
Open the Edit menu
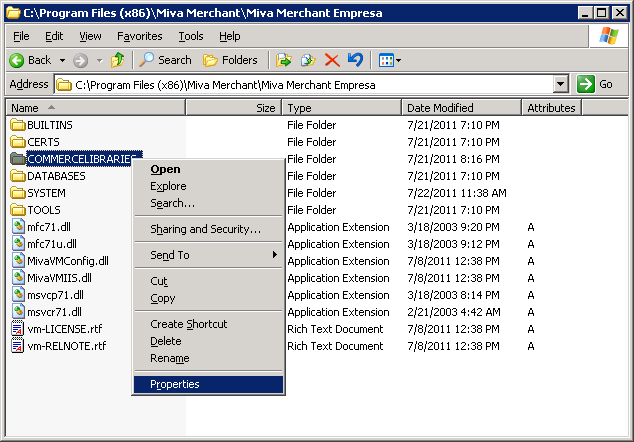point(54,36)
